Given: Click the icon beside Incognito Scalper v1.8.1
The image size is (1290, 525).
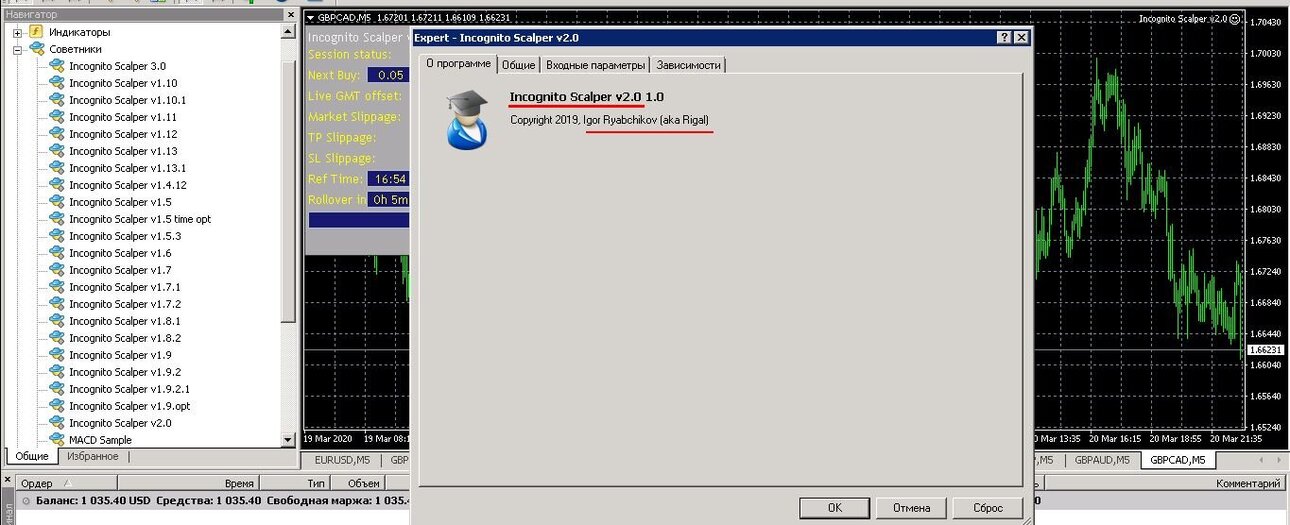Looking at the screenshot, I should point(58,321).
